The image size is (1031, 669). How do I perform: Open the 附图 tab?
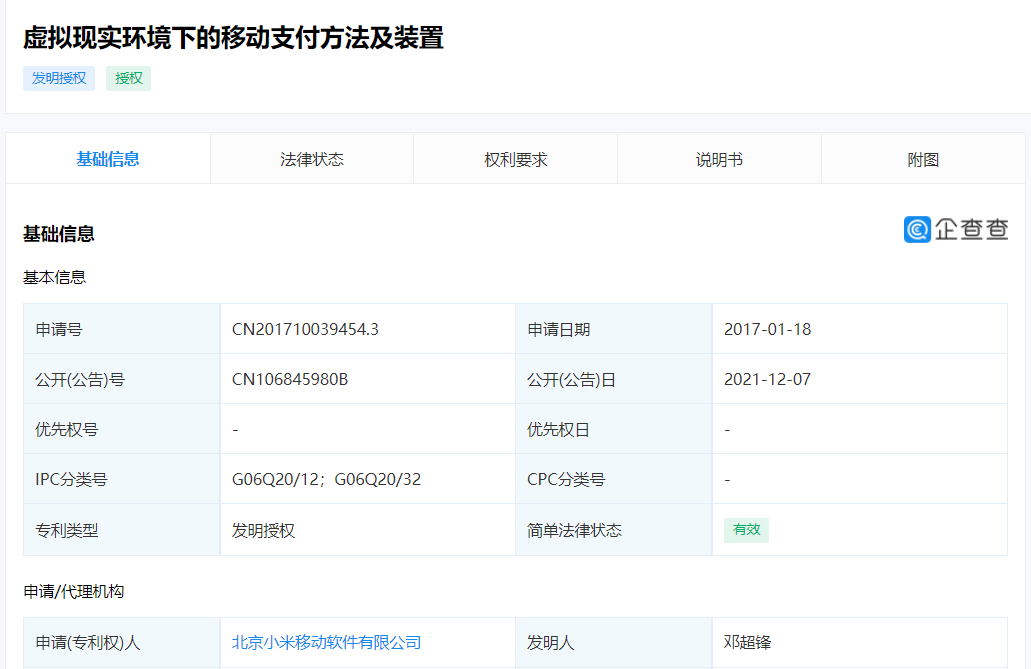click(x=922, y=158)
